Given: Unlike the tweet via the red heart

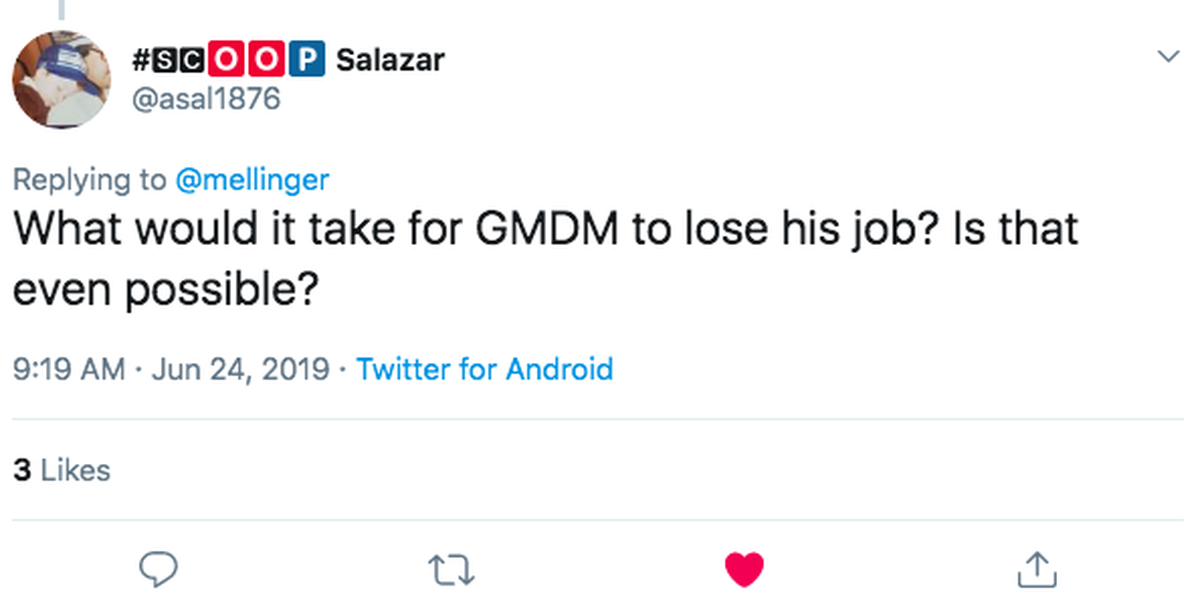Looking at the screenshot, I should pos(743,569).
